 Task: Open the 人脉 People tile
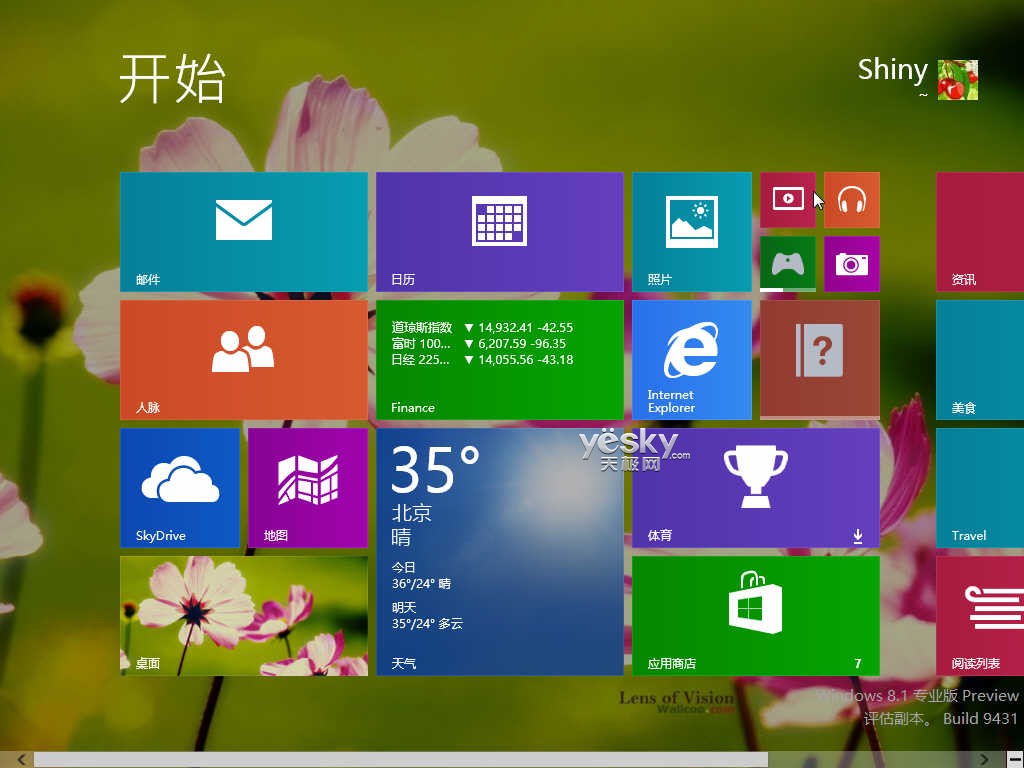244,360
